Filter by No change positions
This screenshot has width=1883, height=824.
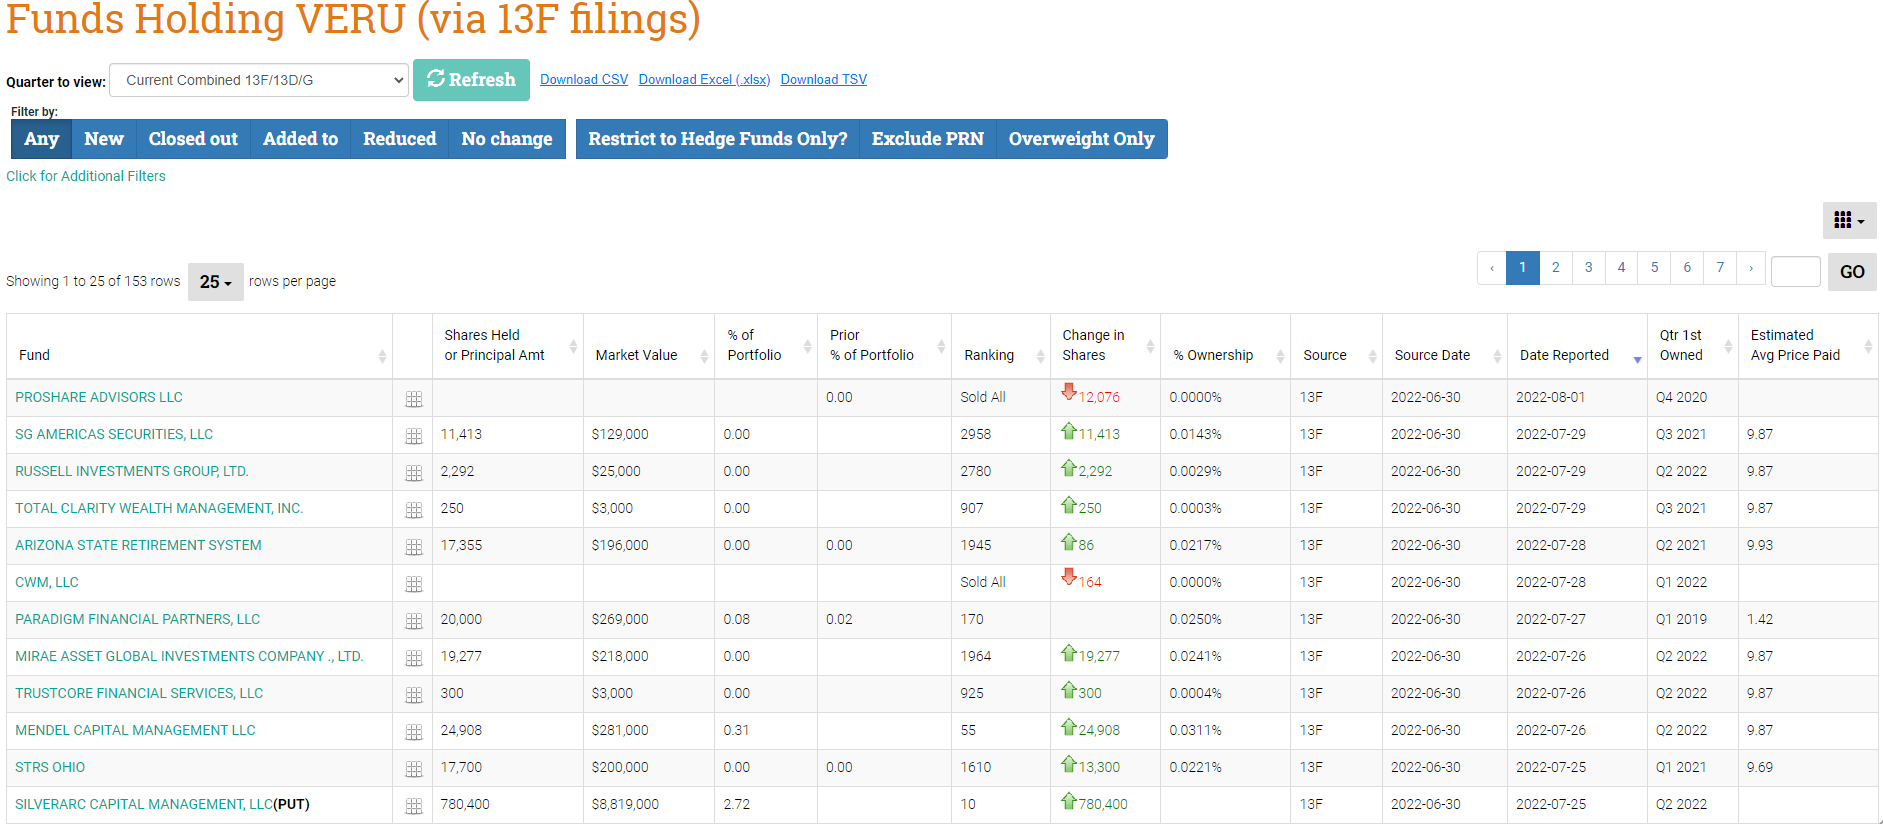click(x=507, y=139)
